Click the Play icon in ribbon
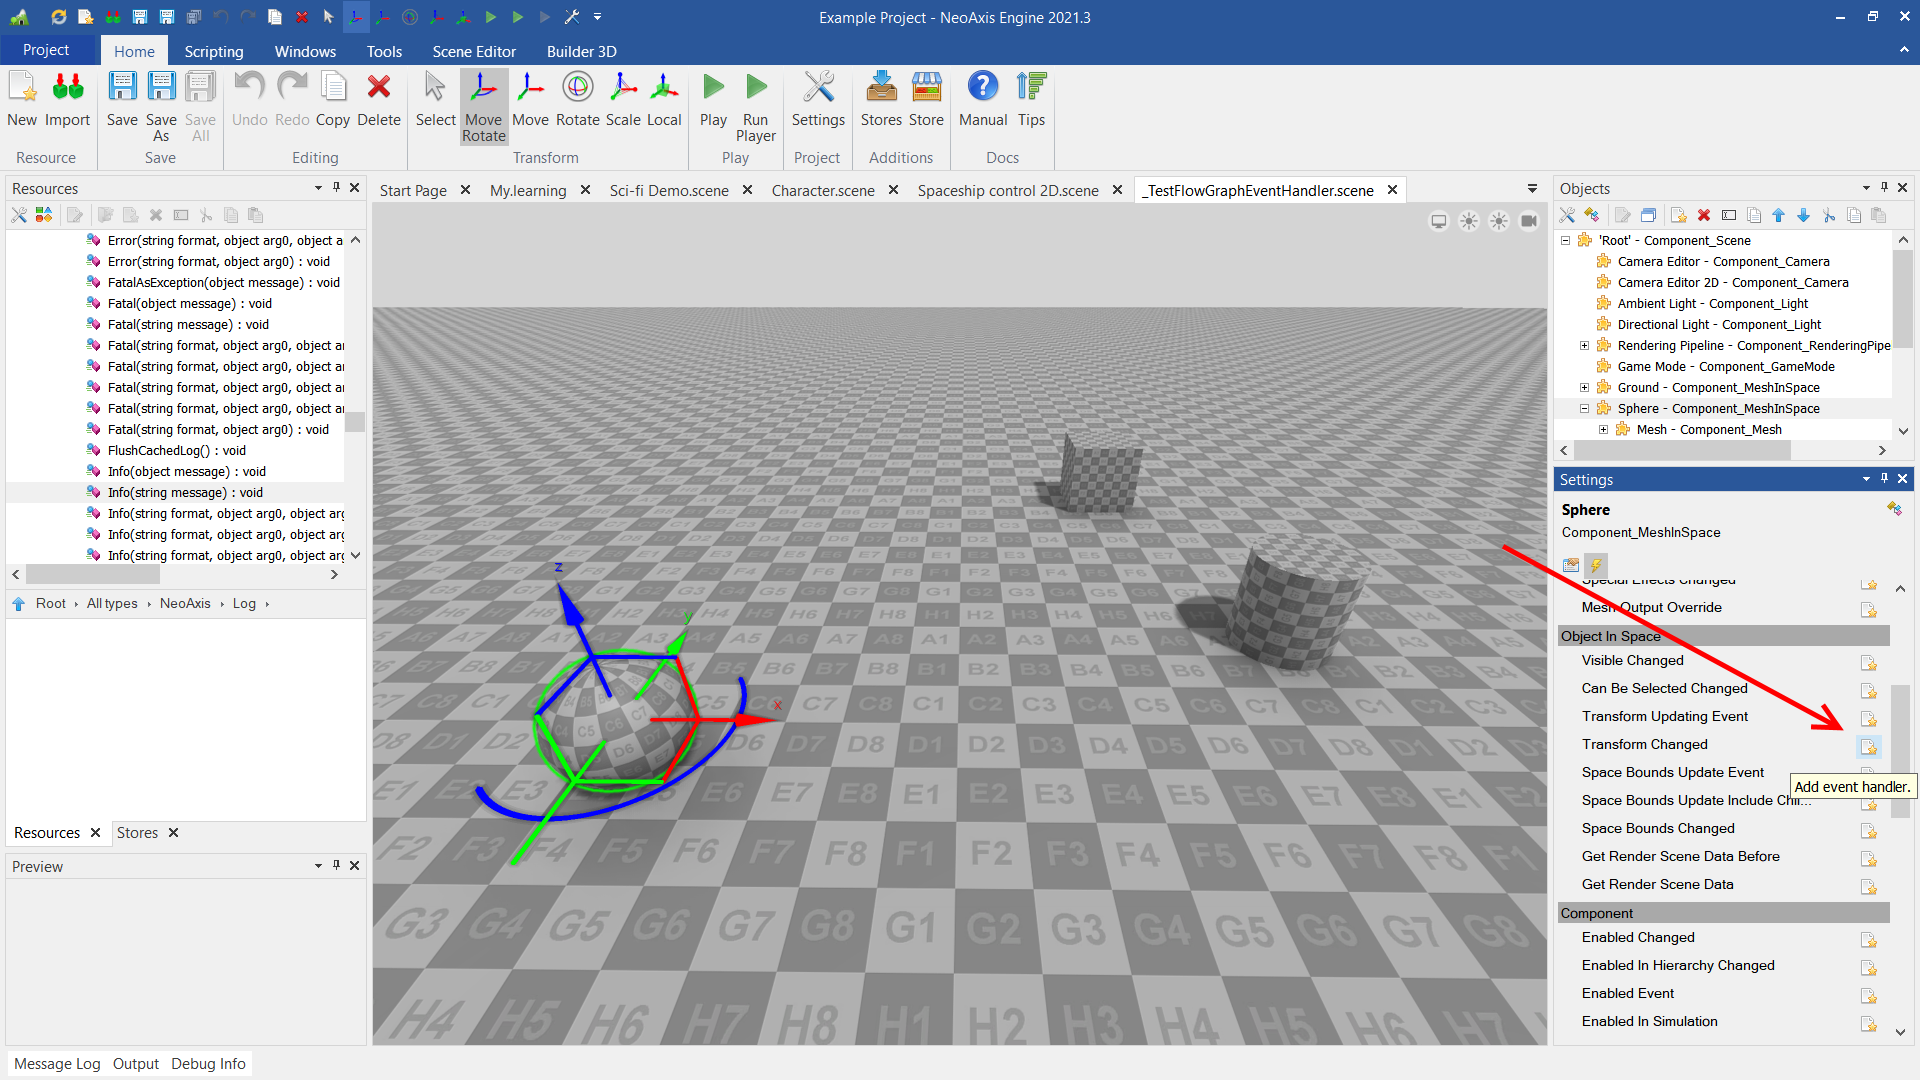Screen dimensions: 1920x1080 [x=713, y=89]
